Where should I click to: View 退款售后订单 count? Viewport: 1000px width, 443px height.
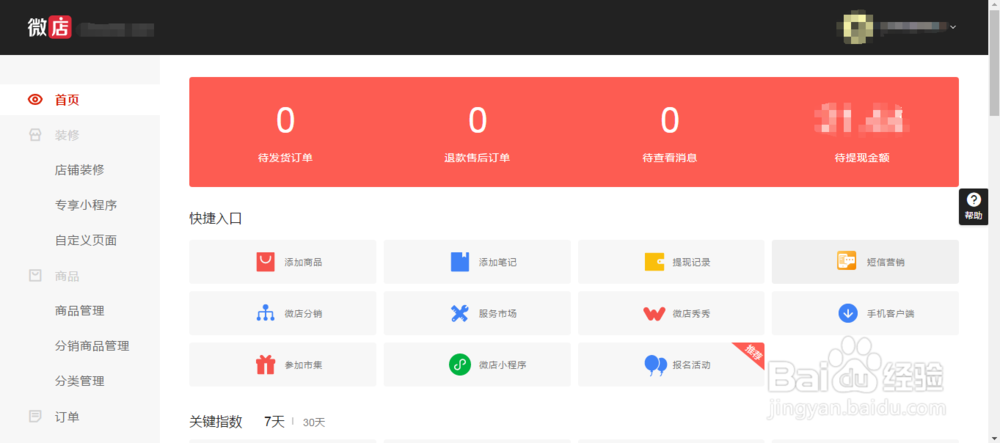click(x=477, y=120)
